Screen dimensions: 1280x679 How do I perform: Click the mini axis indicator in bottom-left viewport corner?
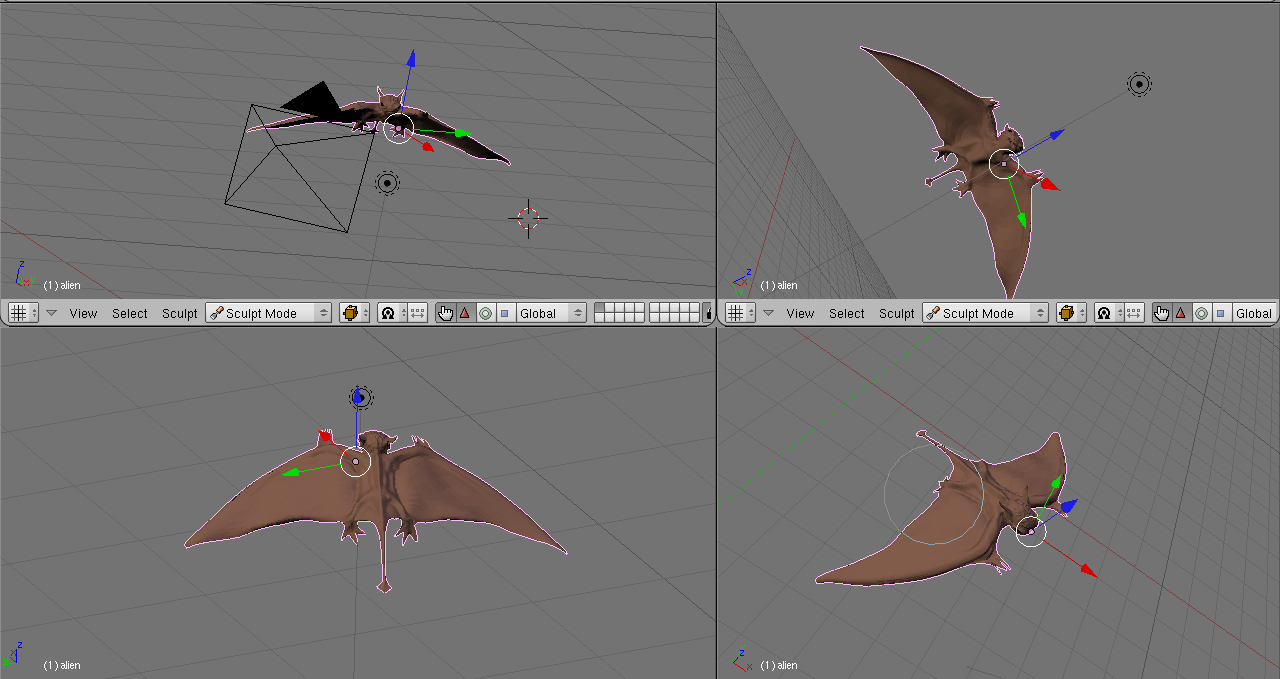pos(13,653)
